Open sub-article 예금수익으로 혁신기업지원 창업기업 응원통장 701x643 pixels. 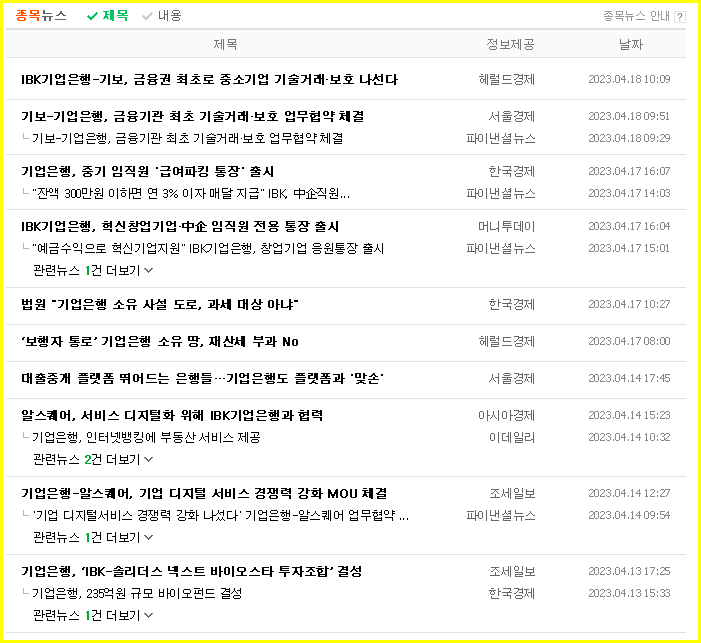(x=208, y=248)
